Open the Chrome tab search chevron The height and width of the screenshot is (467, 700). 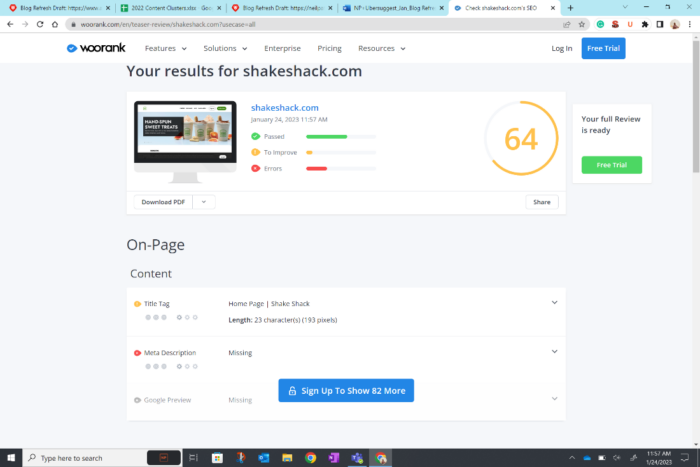625,7
